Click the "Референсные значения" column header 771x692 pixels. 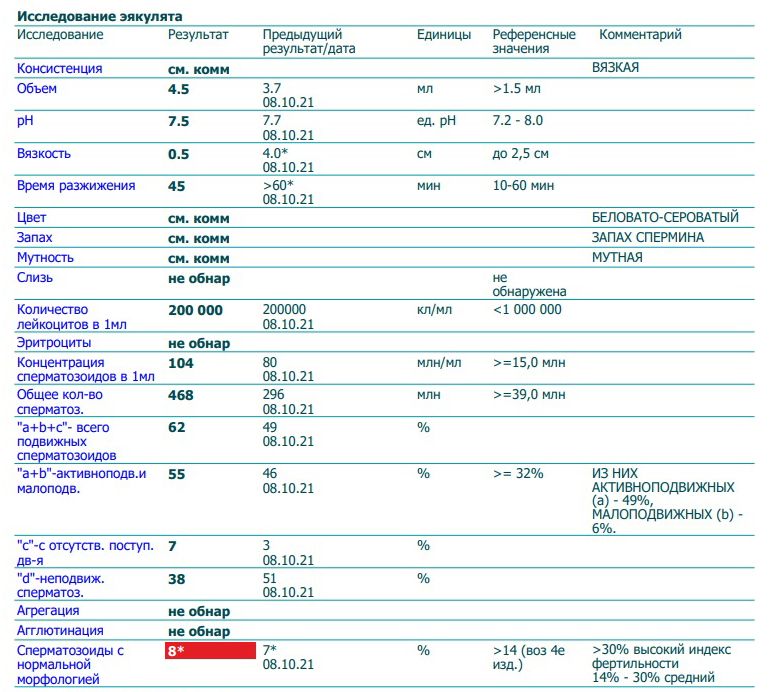point(533,41)
